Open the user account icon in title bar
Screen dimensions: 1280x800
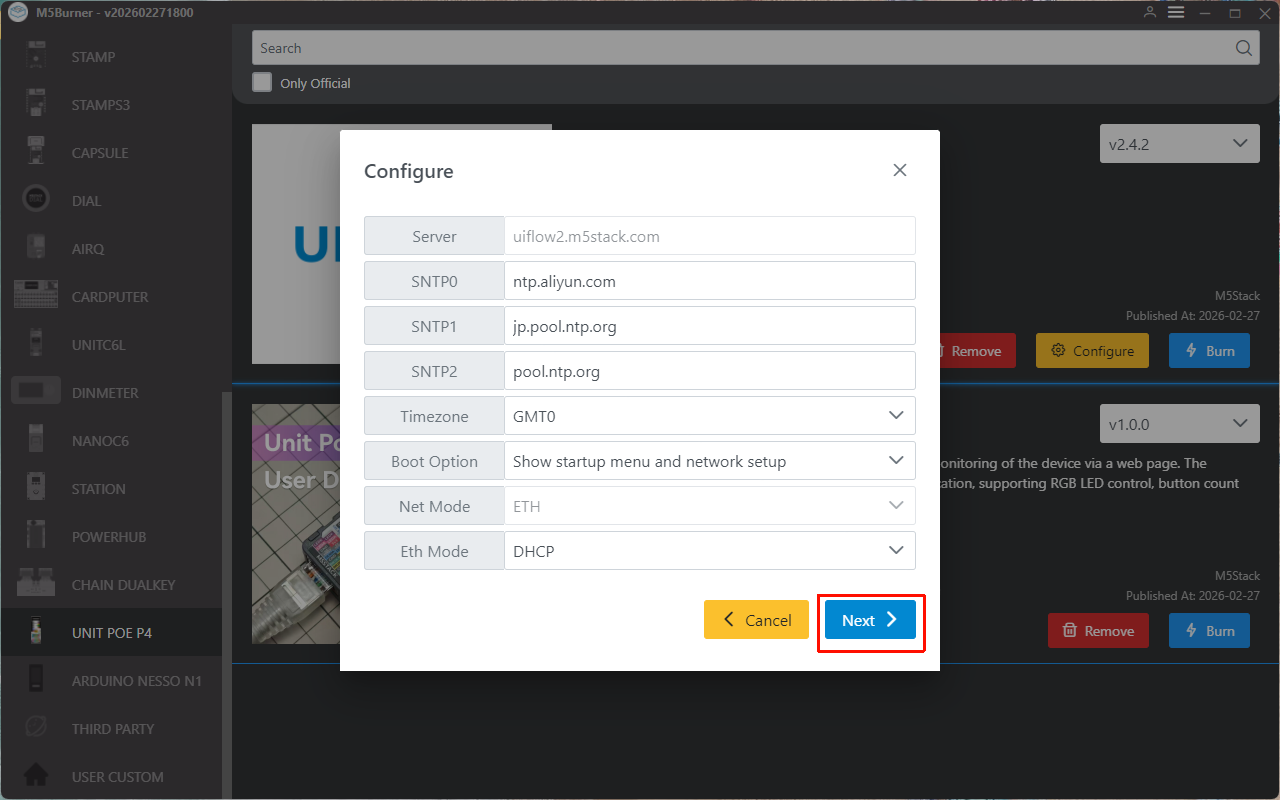tap(1150, 12)
